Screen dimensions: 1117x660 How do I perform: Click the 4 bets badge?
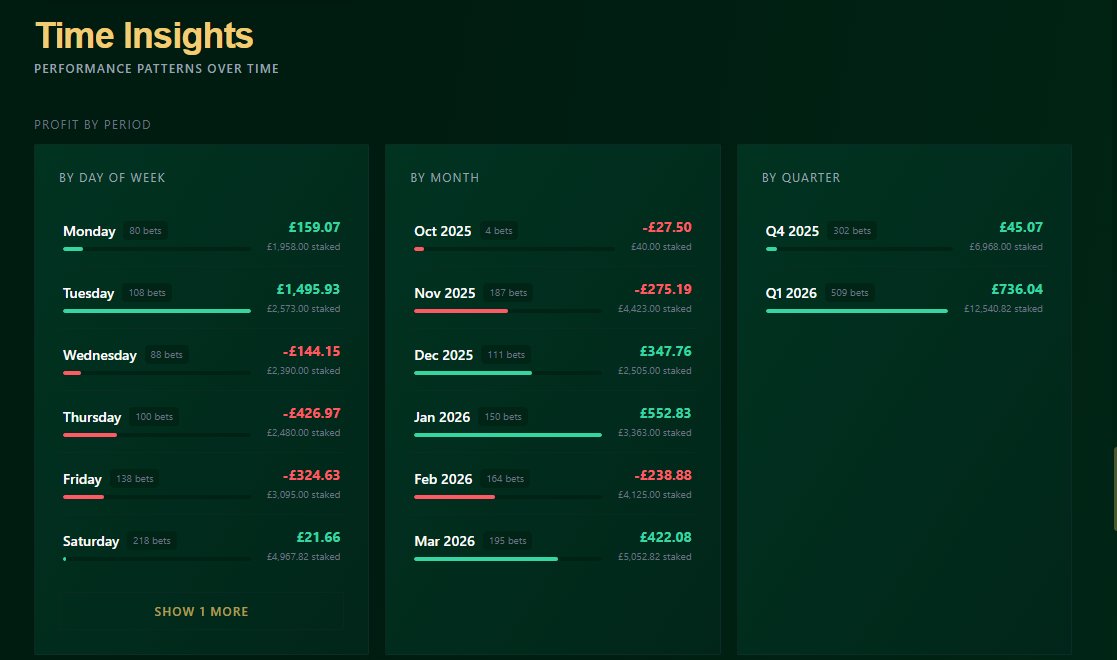tap(499, 231)
